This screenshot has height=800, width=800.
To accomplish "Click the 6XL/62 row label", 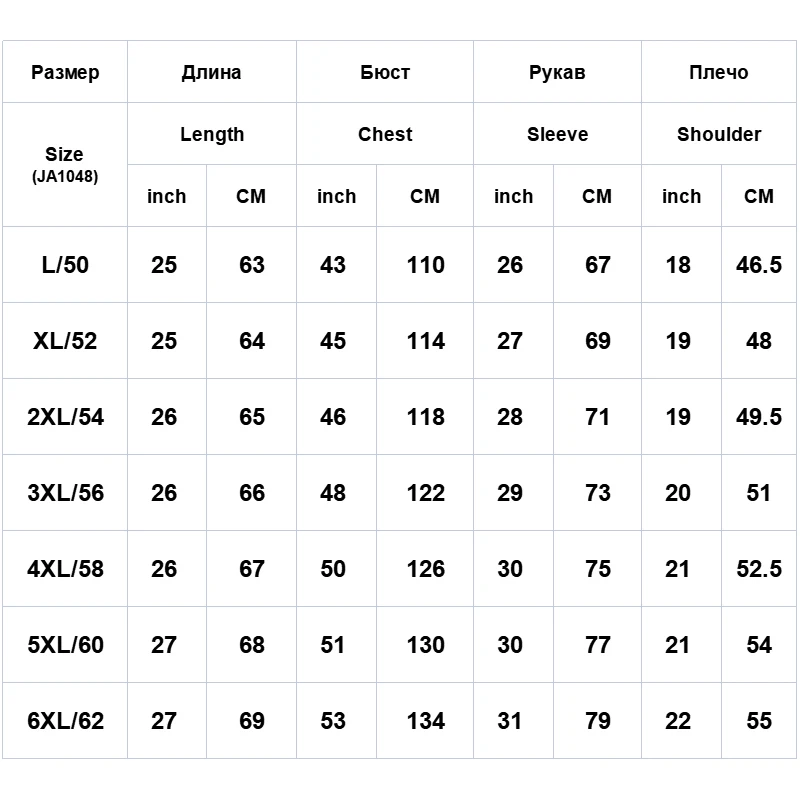I will coord(65,720).
